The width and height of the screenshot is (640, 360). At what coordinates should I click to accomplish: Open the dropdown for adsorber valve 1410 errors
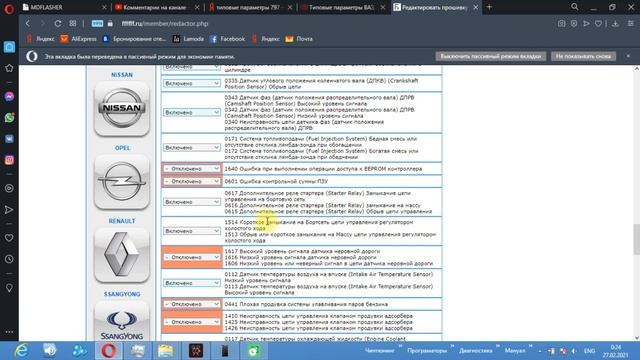(191, 322)
